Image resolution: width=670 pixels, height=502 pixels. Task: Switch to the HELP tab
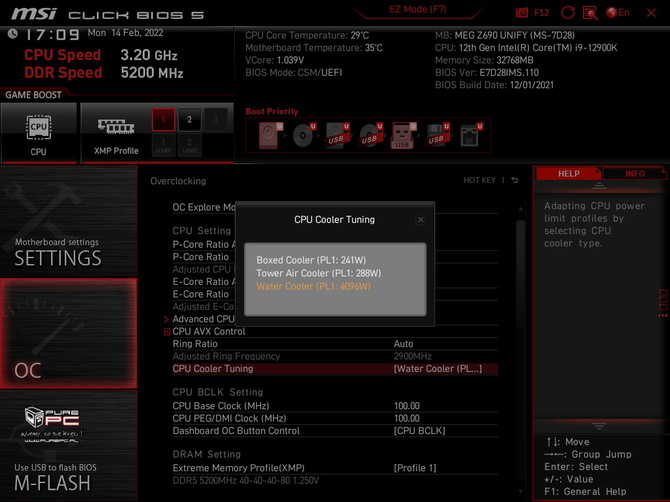tap(568, 173)
